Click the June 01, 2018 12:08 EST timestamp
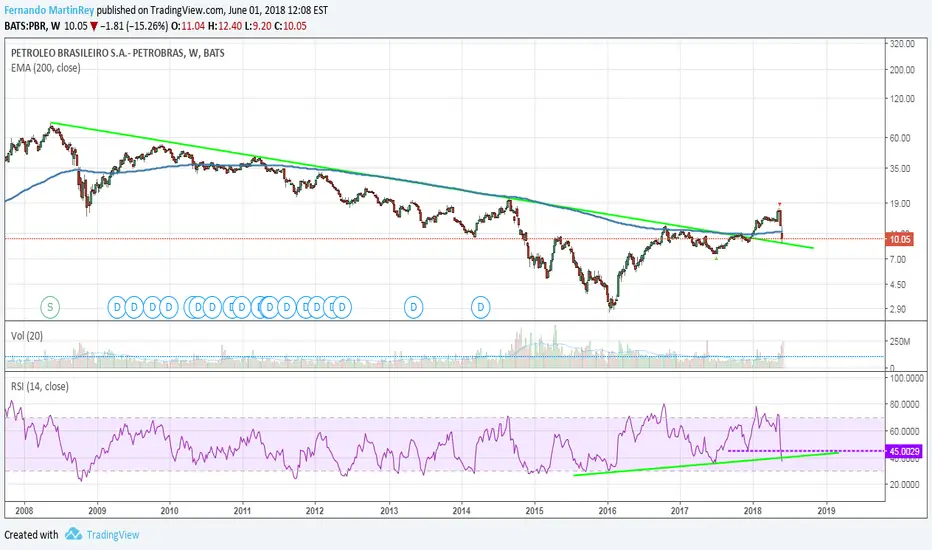Image resolution: width=932 pixels, height=550 pixels. pos(278,10)
